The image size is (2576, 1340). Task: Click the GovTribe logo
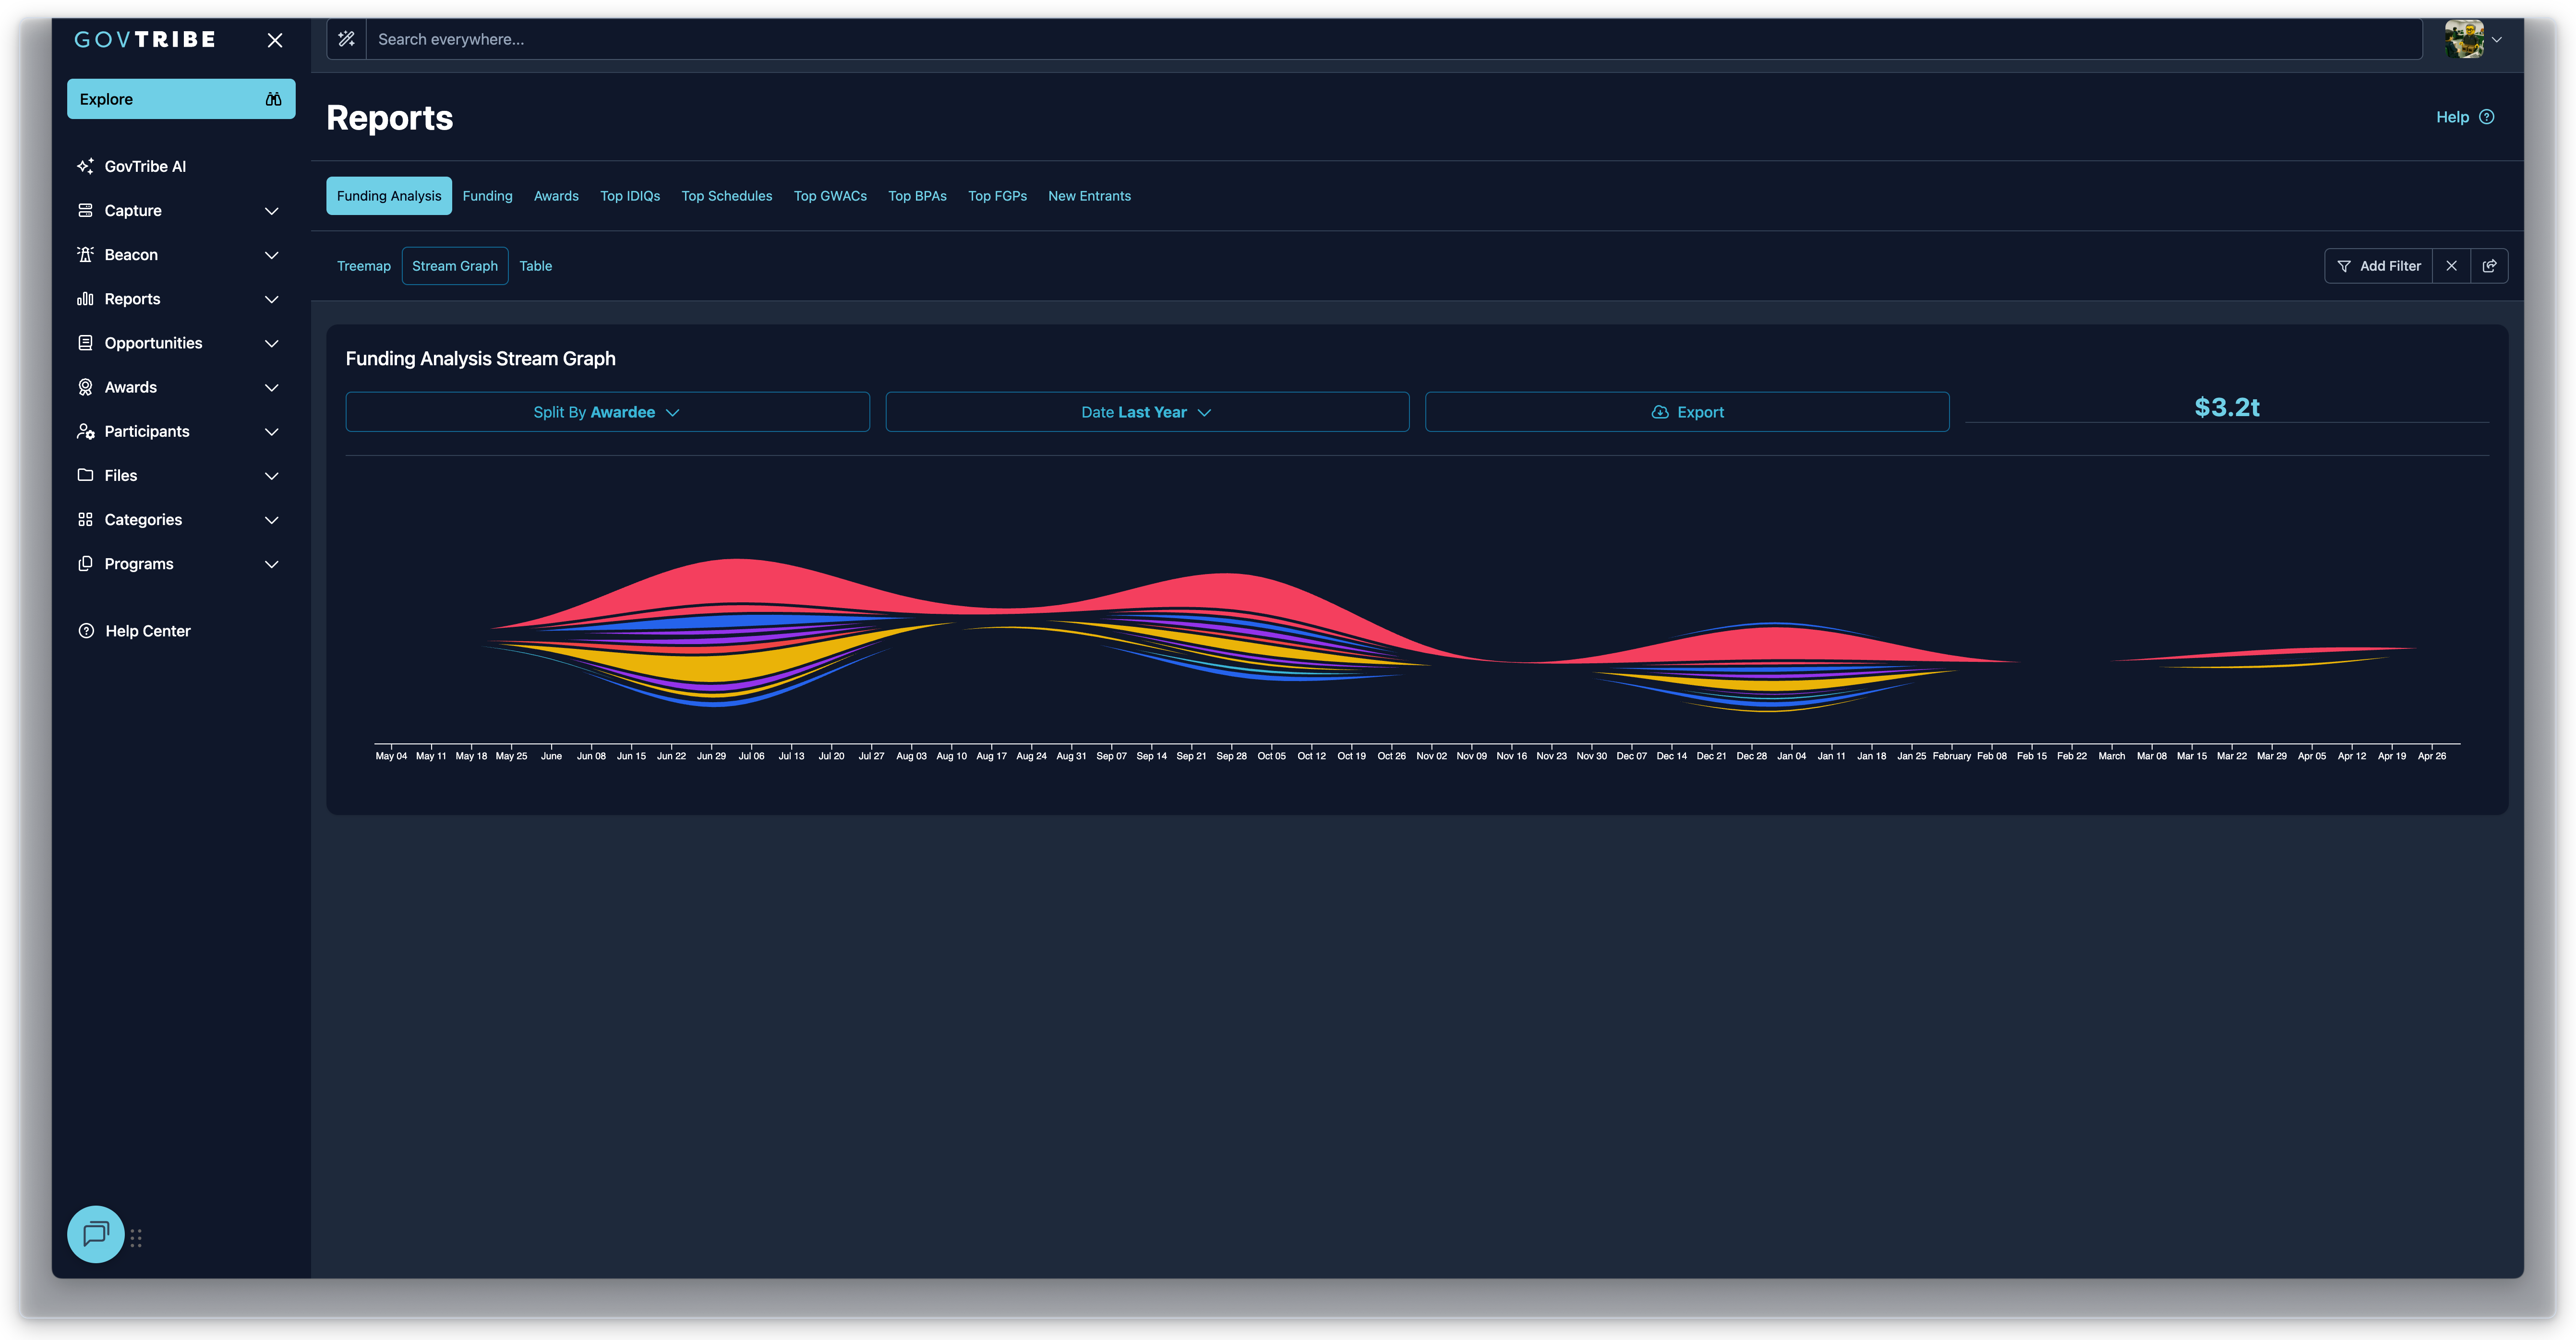pyautogui.click(x=145, y=39)
